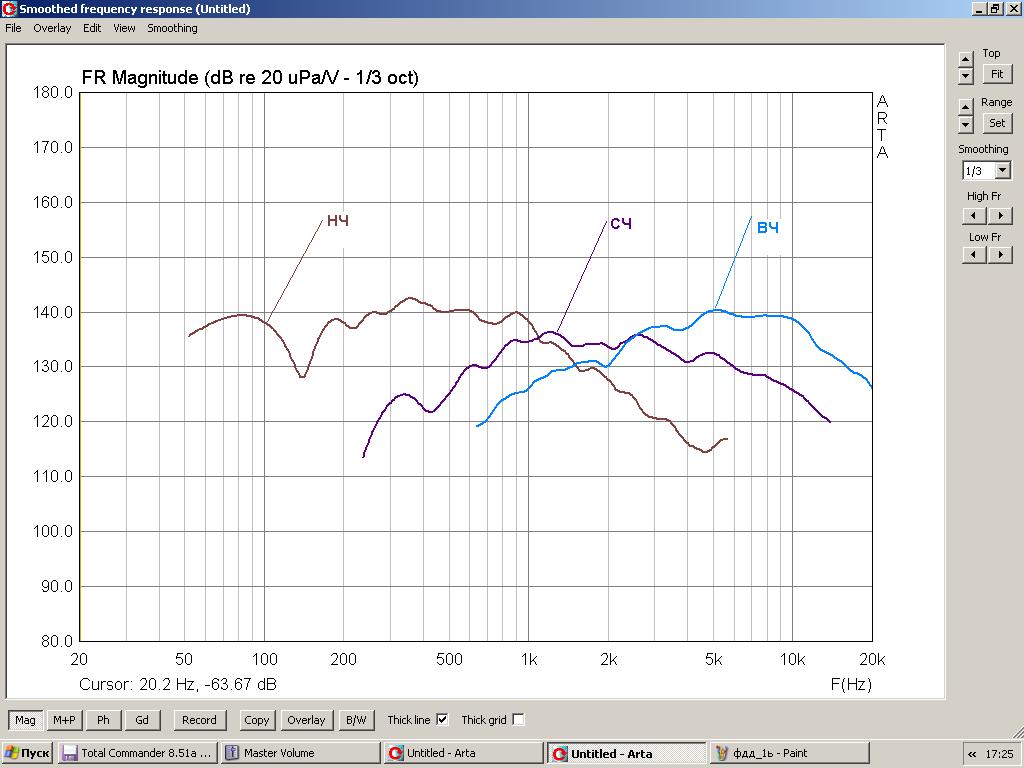Click the НЧ curve label
Screen dimensions: 1024x768
[338, 221]
